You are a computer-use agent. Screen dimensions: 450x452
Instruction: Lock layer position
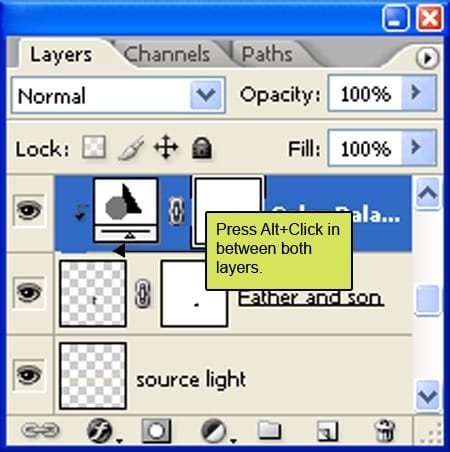166,147
